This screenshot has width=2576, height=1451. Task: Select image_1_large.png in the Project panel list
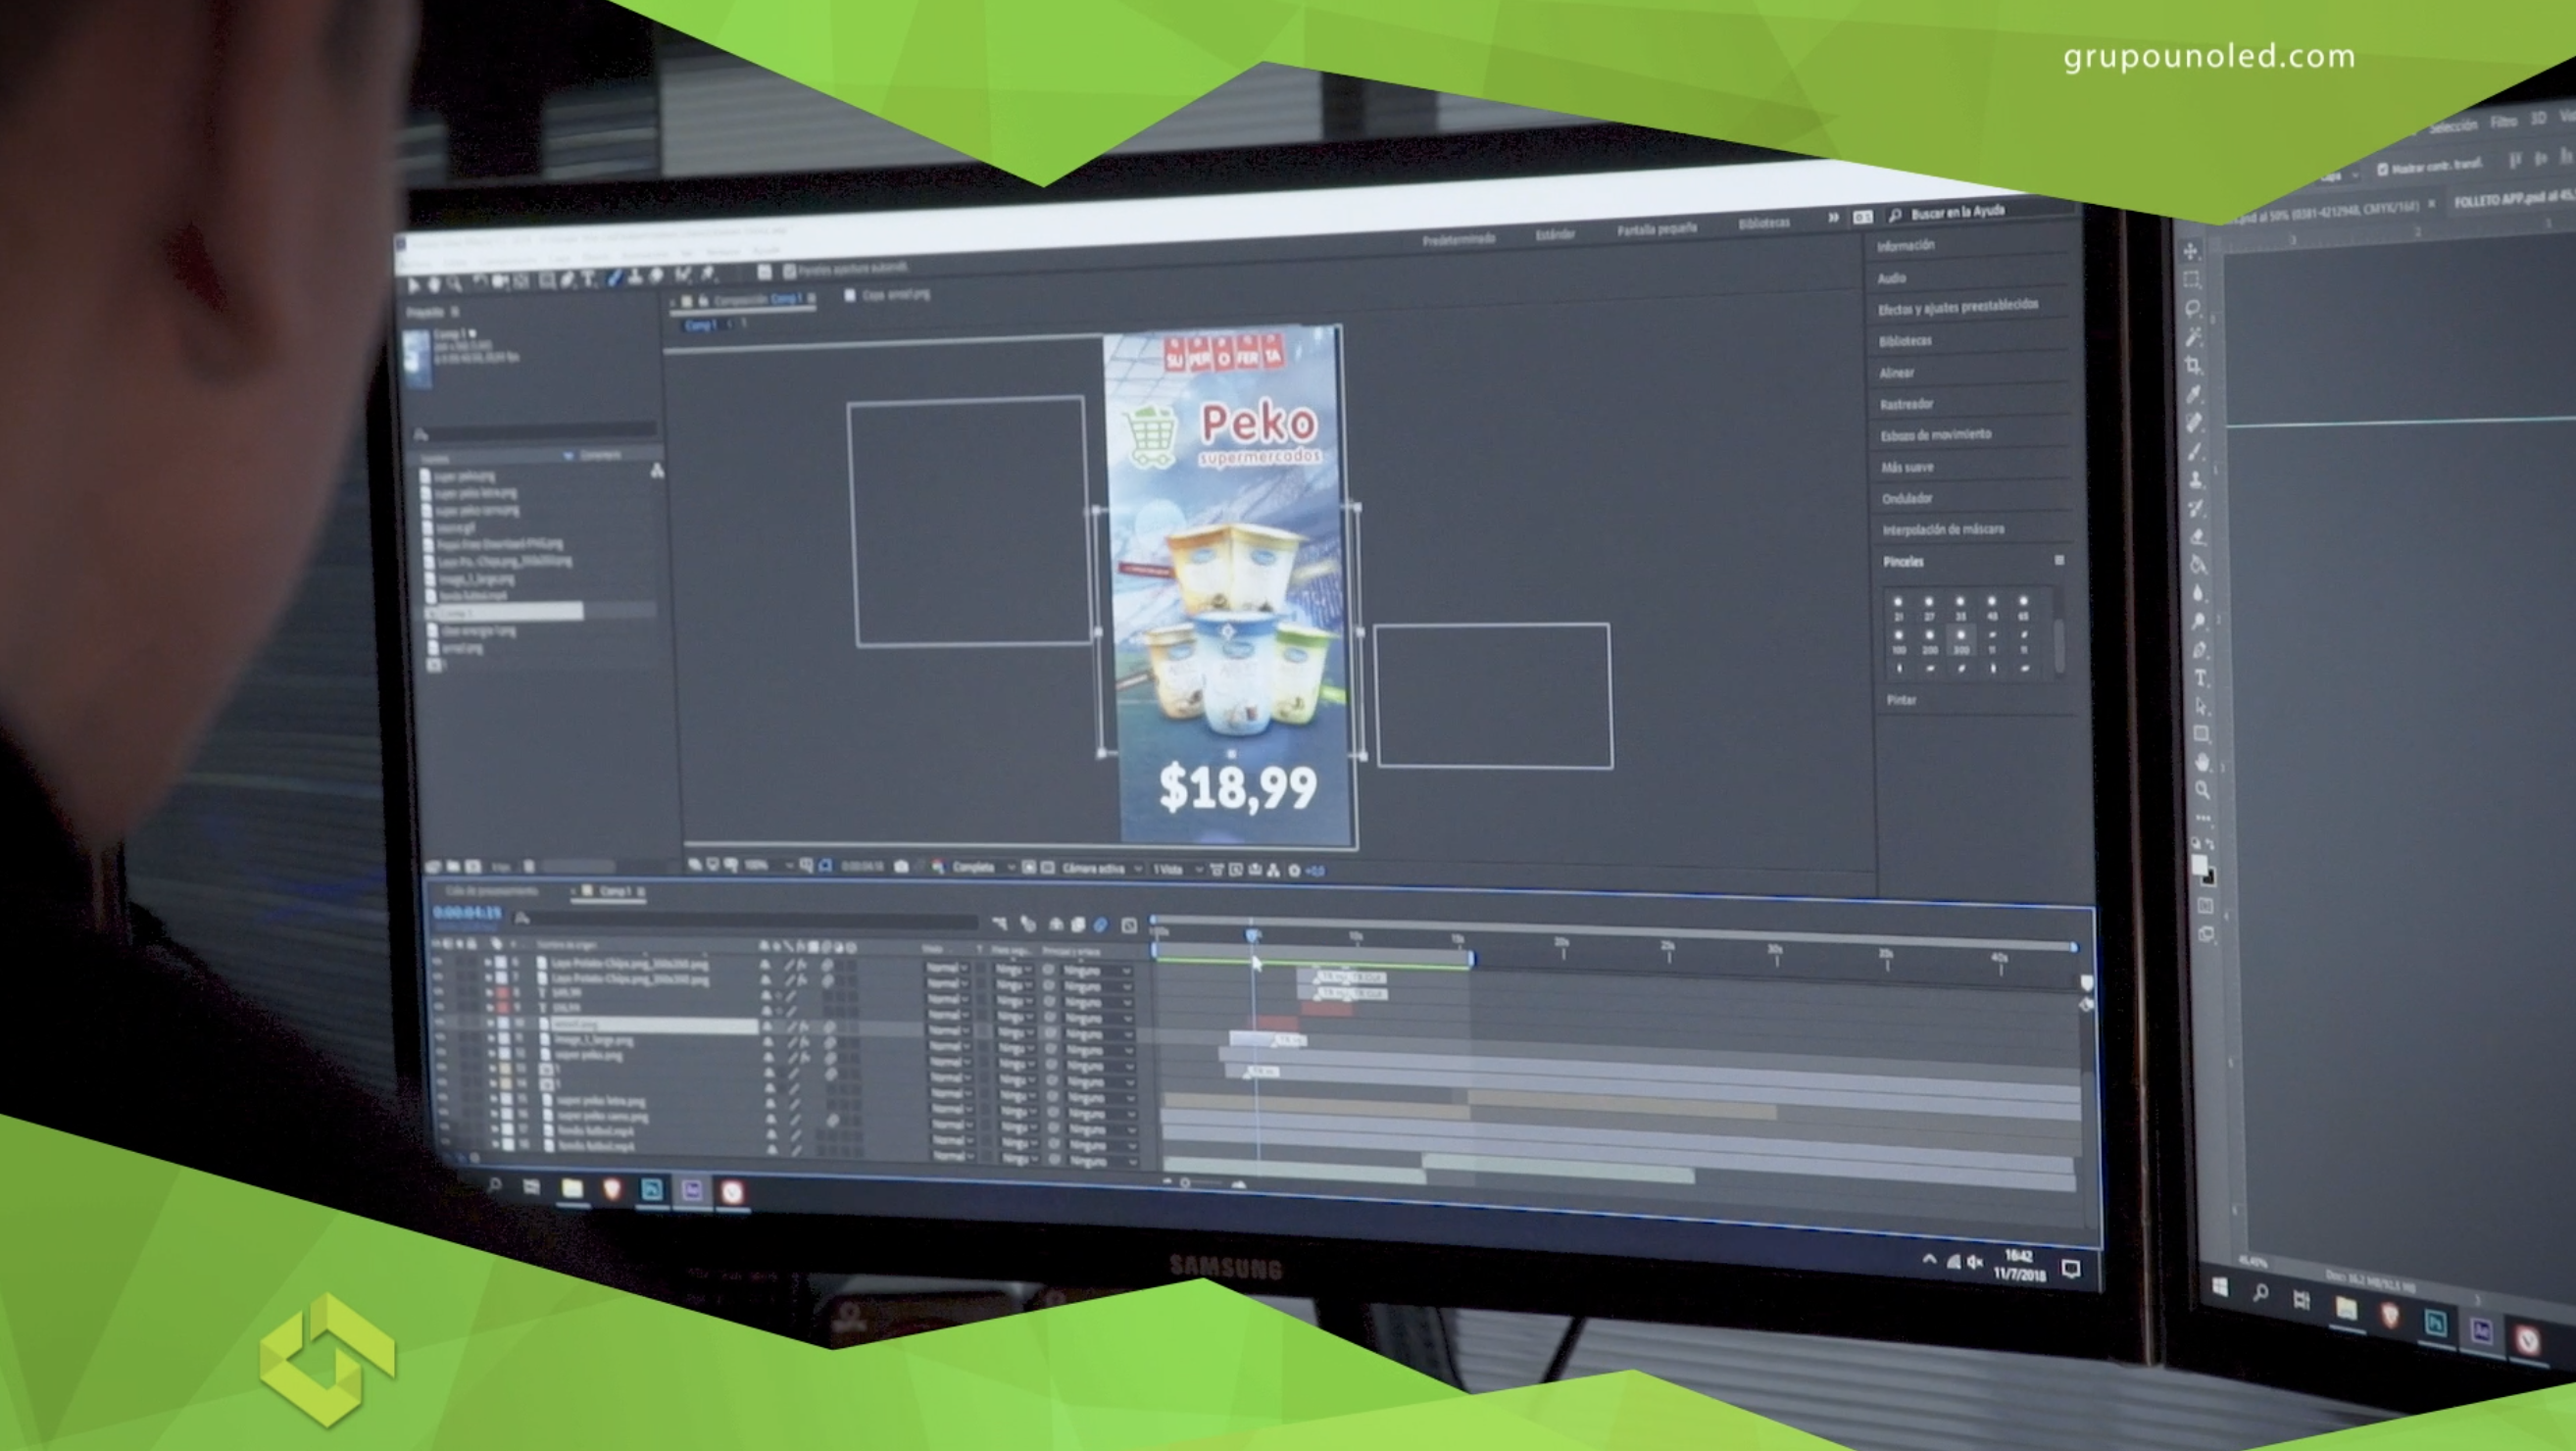pyautogui.click(x=474, y=578)
